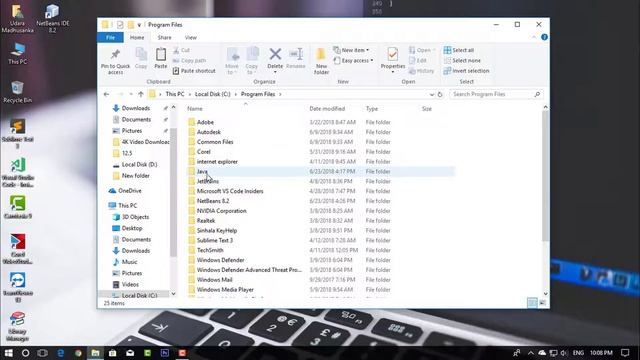The height and width of the screenshot is (360, 640).
Task: Expand the Open button dropdown
Action: click(x=434, y=50)
